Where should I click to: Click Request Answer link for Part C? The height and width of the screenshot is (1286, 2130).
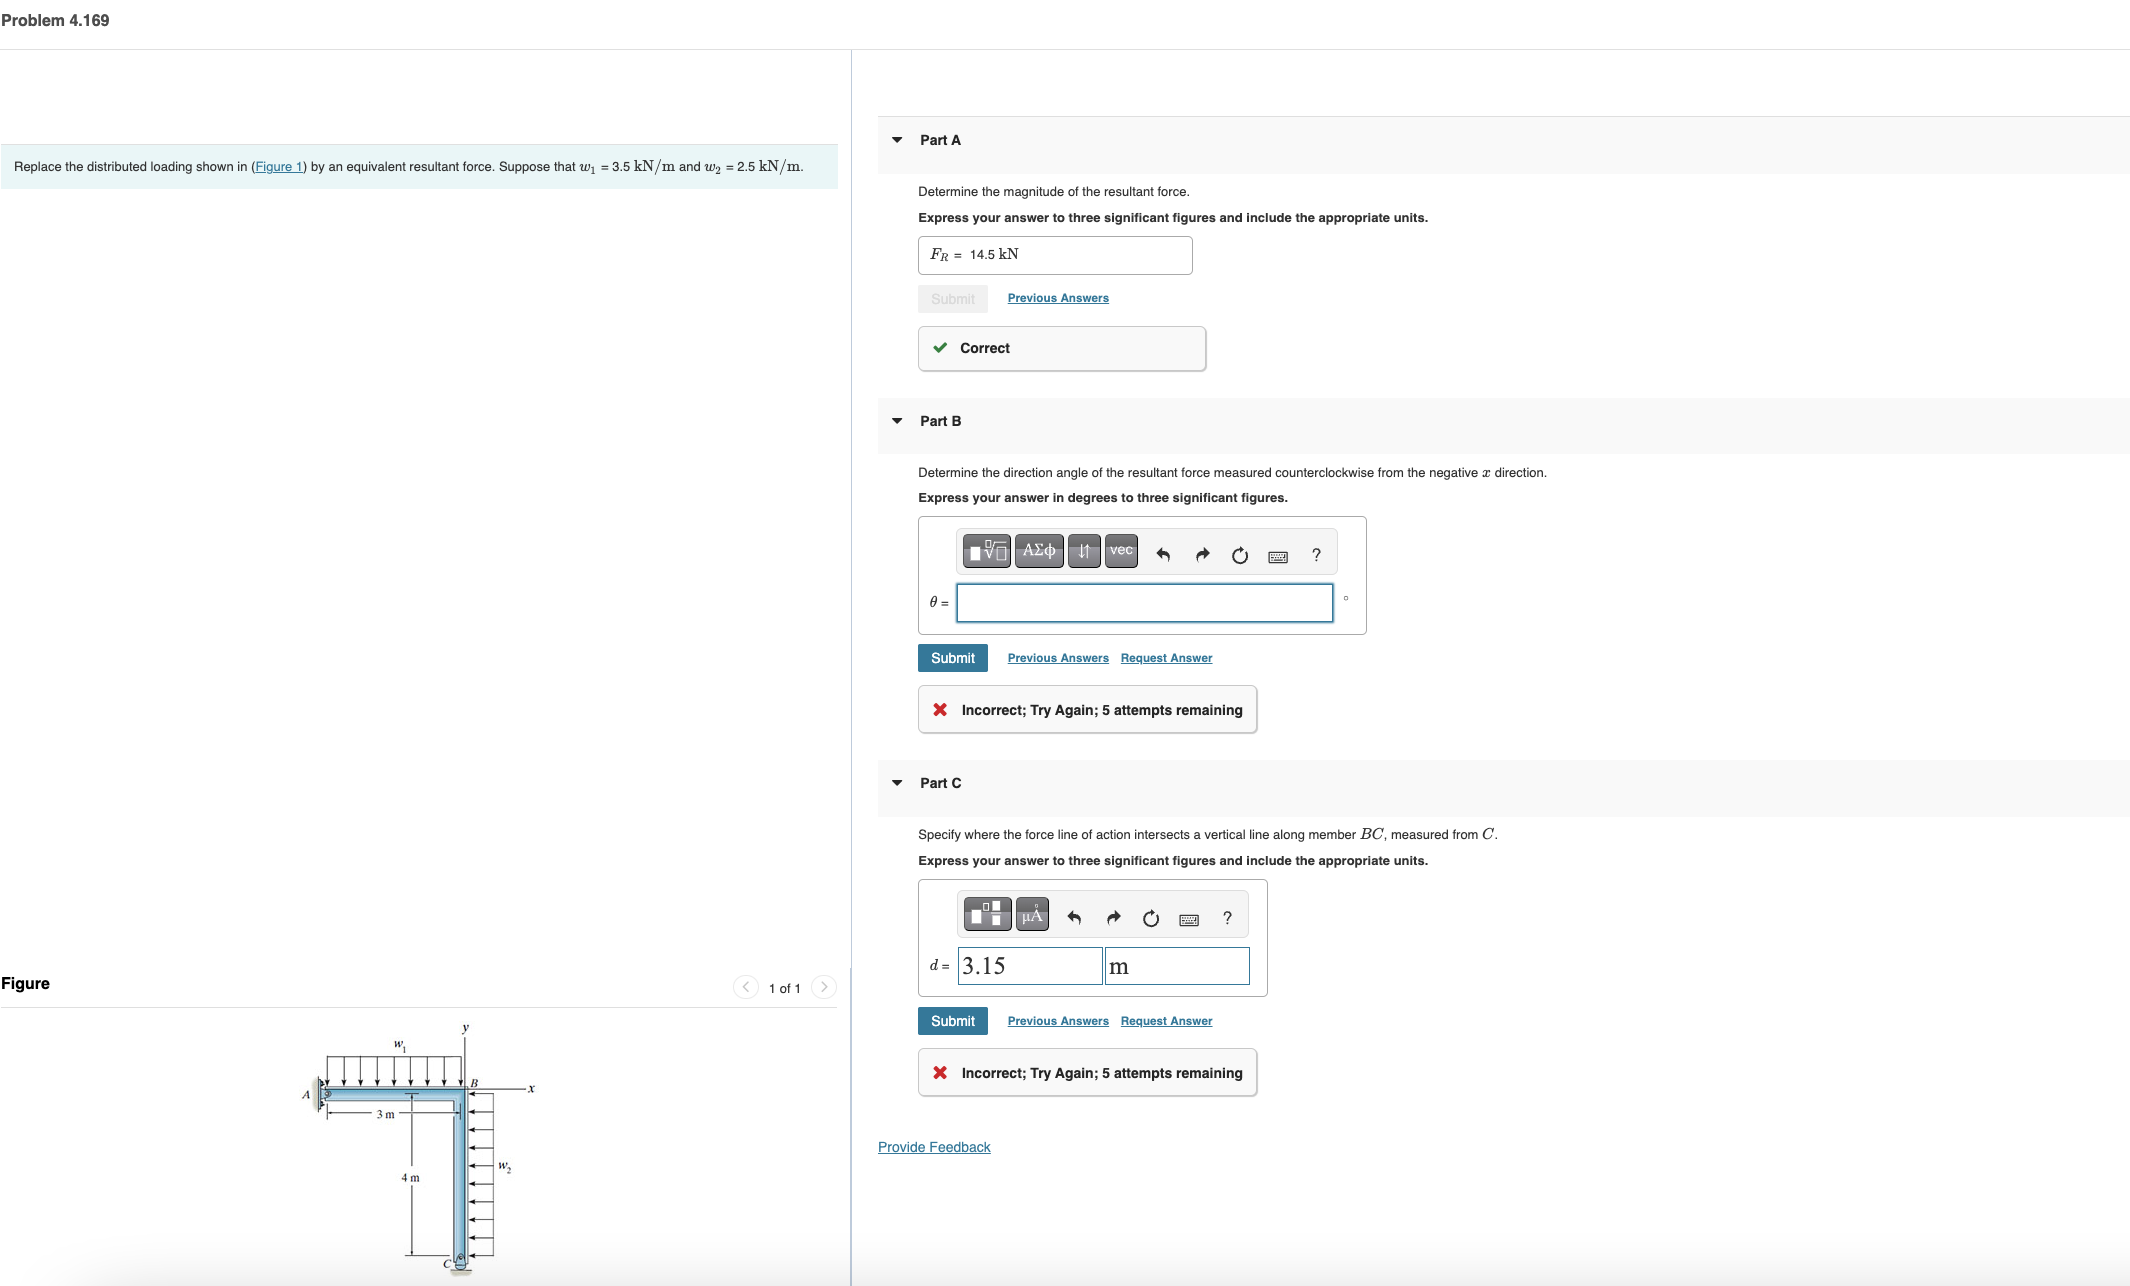[x=1166, y=1021]
